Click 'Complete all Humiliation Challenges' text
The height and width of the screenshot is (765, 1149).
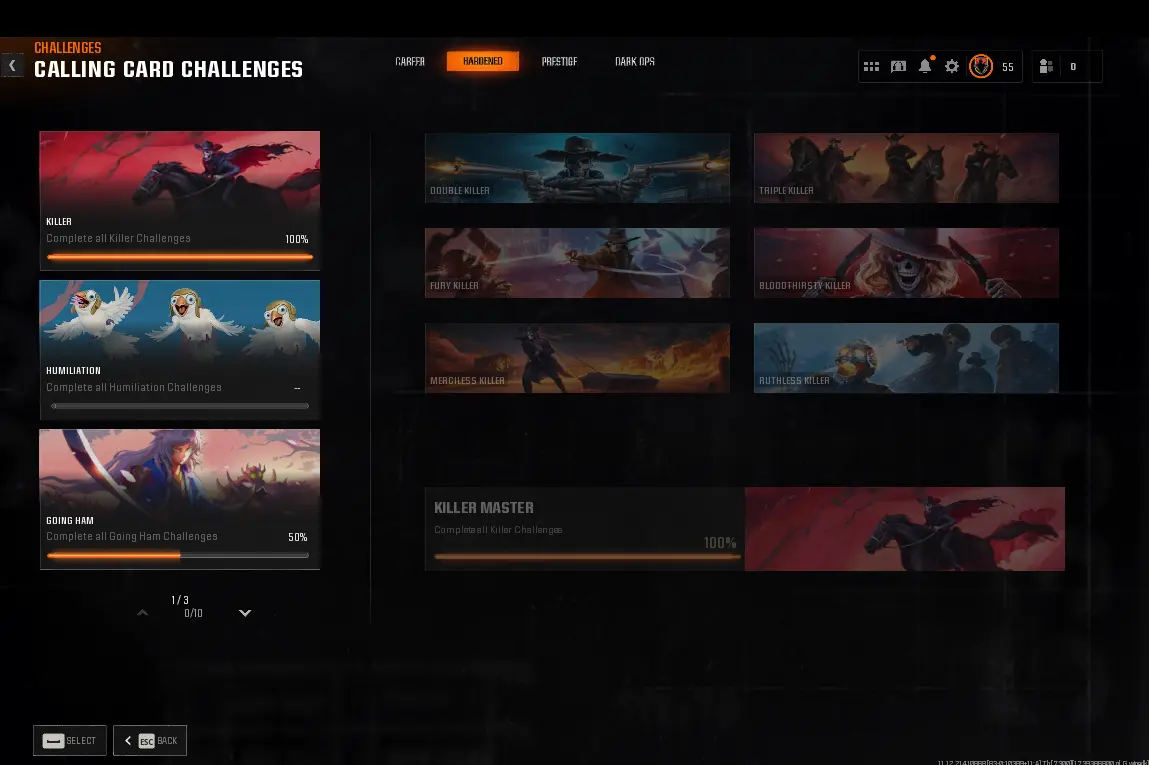point(133,387)
